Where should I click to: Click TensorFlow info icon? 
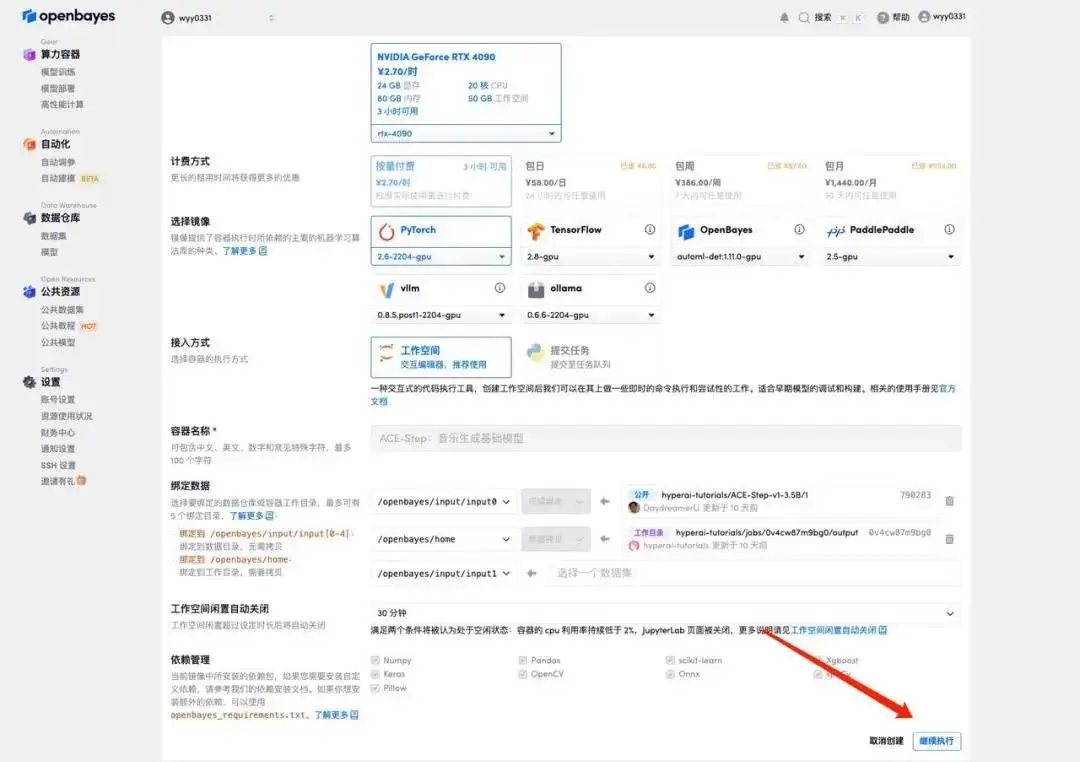[x=650, y=229]
